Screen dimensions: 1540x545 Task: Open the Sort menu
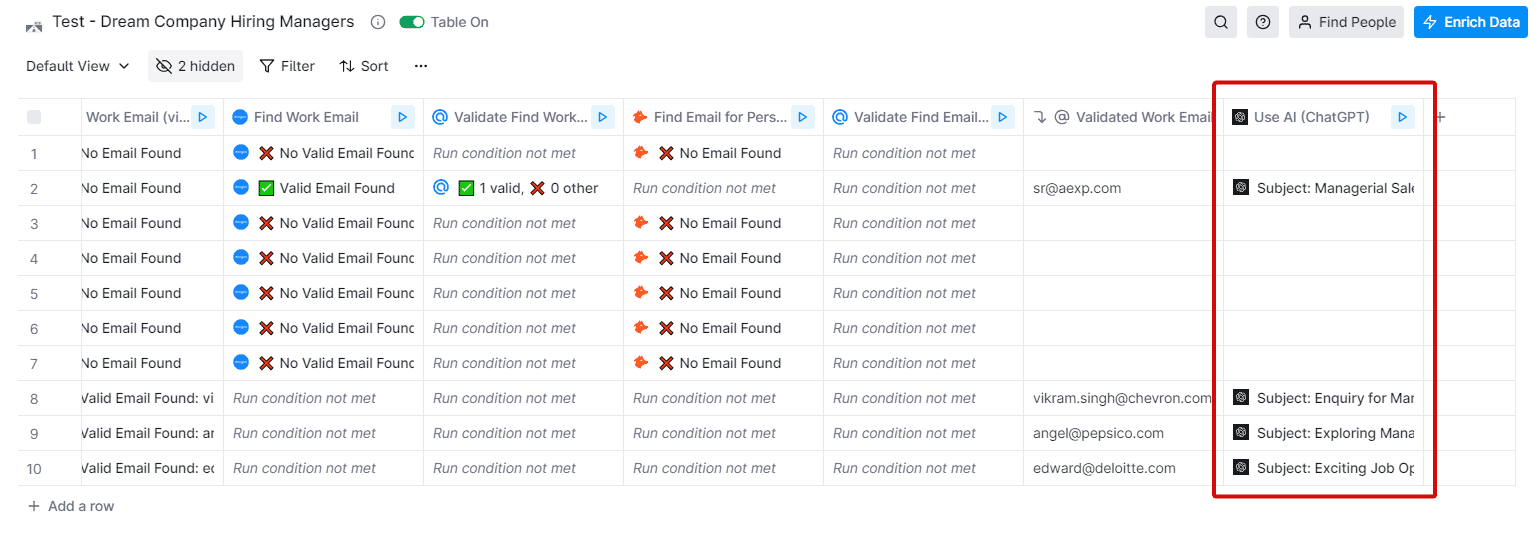[x=364, y=66]
